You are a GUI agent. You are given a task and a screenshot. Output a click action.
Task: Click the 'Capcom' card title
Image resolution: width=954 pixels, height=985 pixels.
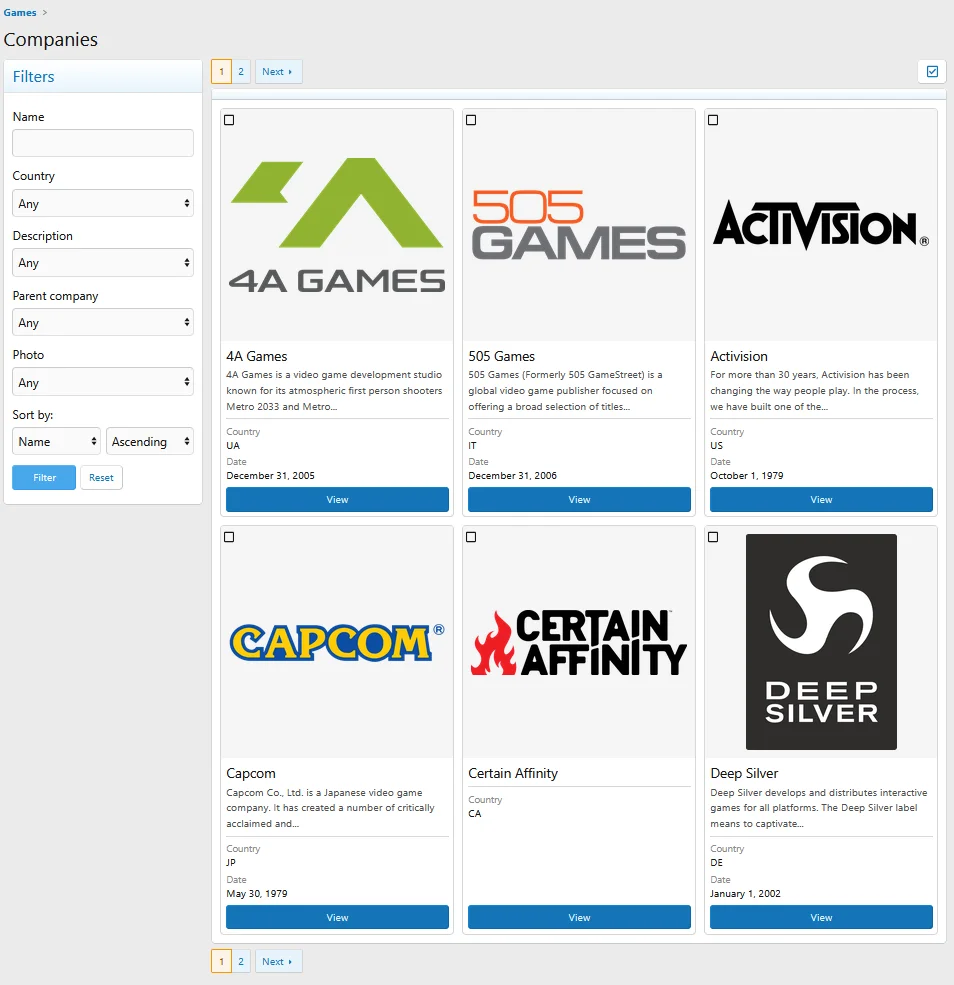(x=251, y=773)
